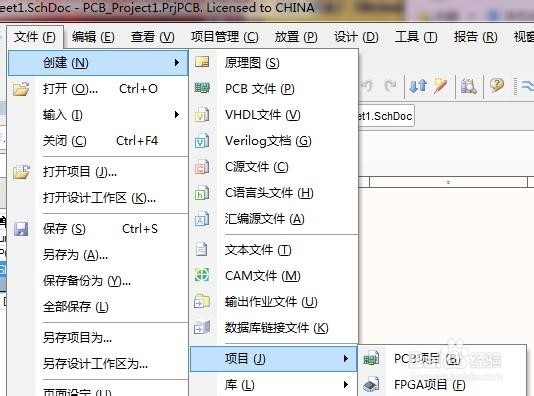Click 打开设计工作区 (K)... entry
534x396 pixels.
click(x=98, y=198)
